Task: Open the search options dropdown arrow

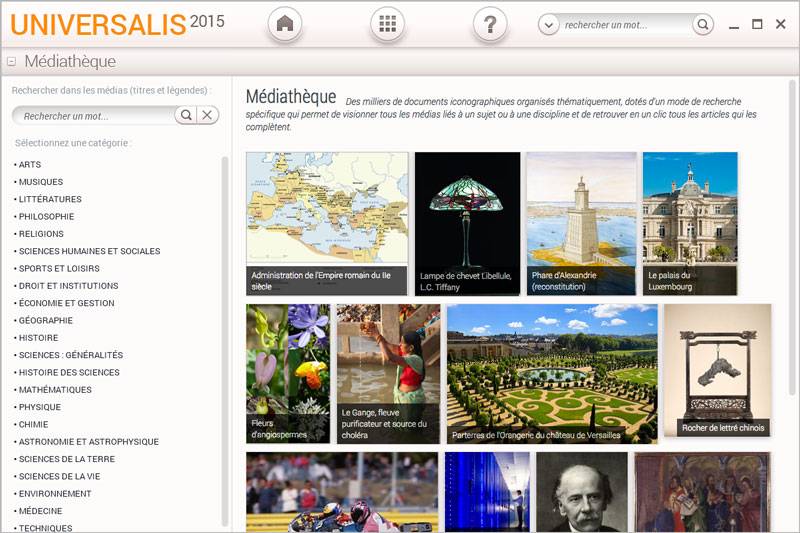Action: 548,25
